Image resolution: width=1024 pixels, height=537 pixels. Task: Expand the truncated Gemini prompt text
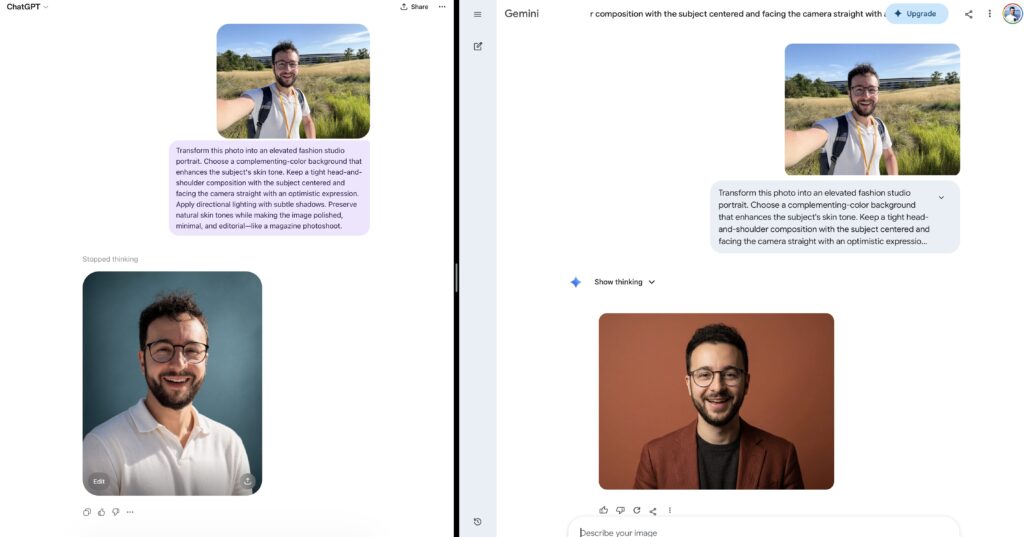tap(941, 197)
